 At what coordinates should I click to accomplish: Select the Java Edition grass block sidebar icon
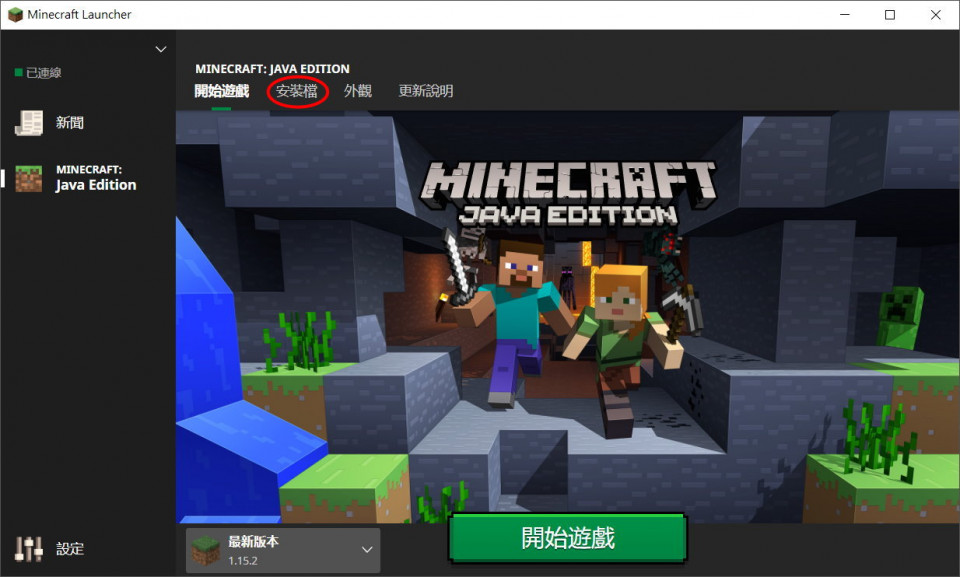pyautogui.click(x=29, y=178)
